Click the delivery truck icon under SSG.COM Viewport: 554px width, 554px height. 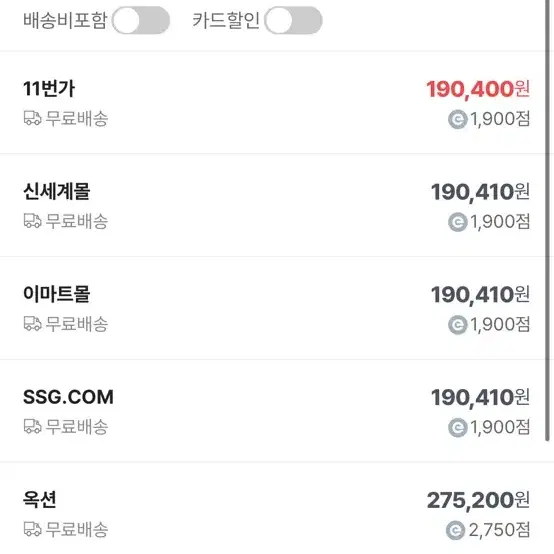[33, 427]
